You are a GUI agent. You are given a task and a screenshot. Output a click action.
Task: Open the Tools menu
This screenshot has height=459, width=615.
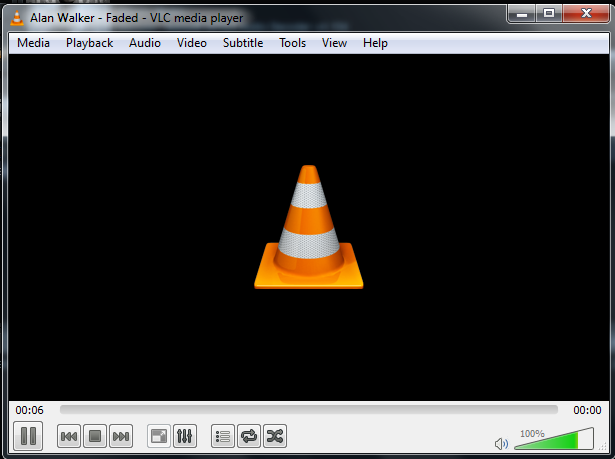pos(292,43)
